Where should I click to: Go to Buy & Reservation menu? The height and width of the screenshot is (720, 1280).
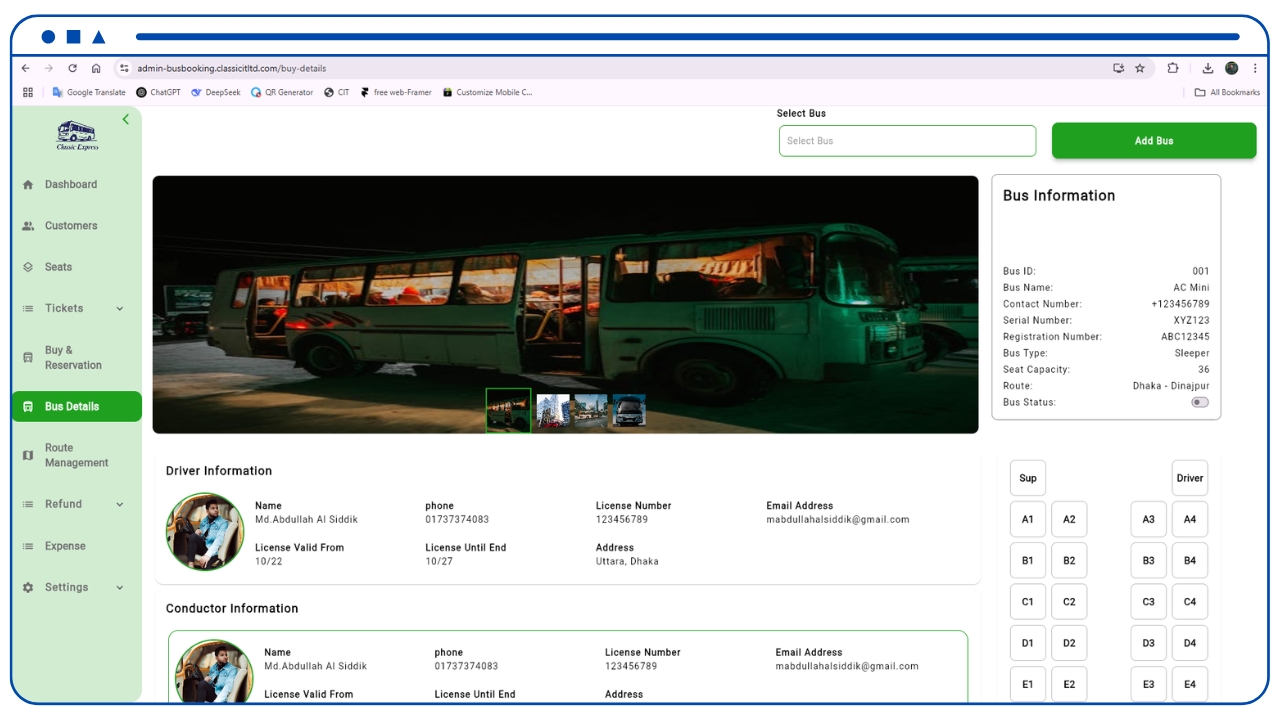click(x=73, y=358)
